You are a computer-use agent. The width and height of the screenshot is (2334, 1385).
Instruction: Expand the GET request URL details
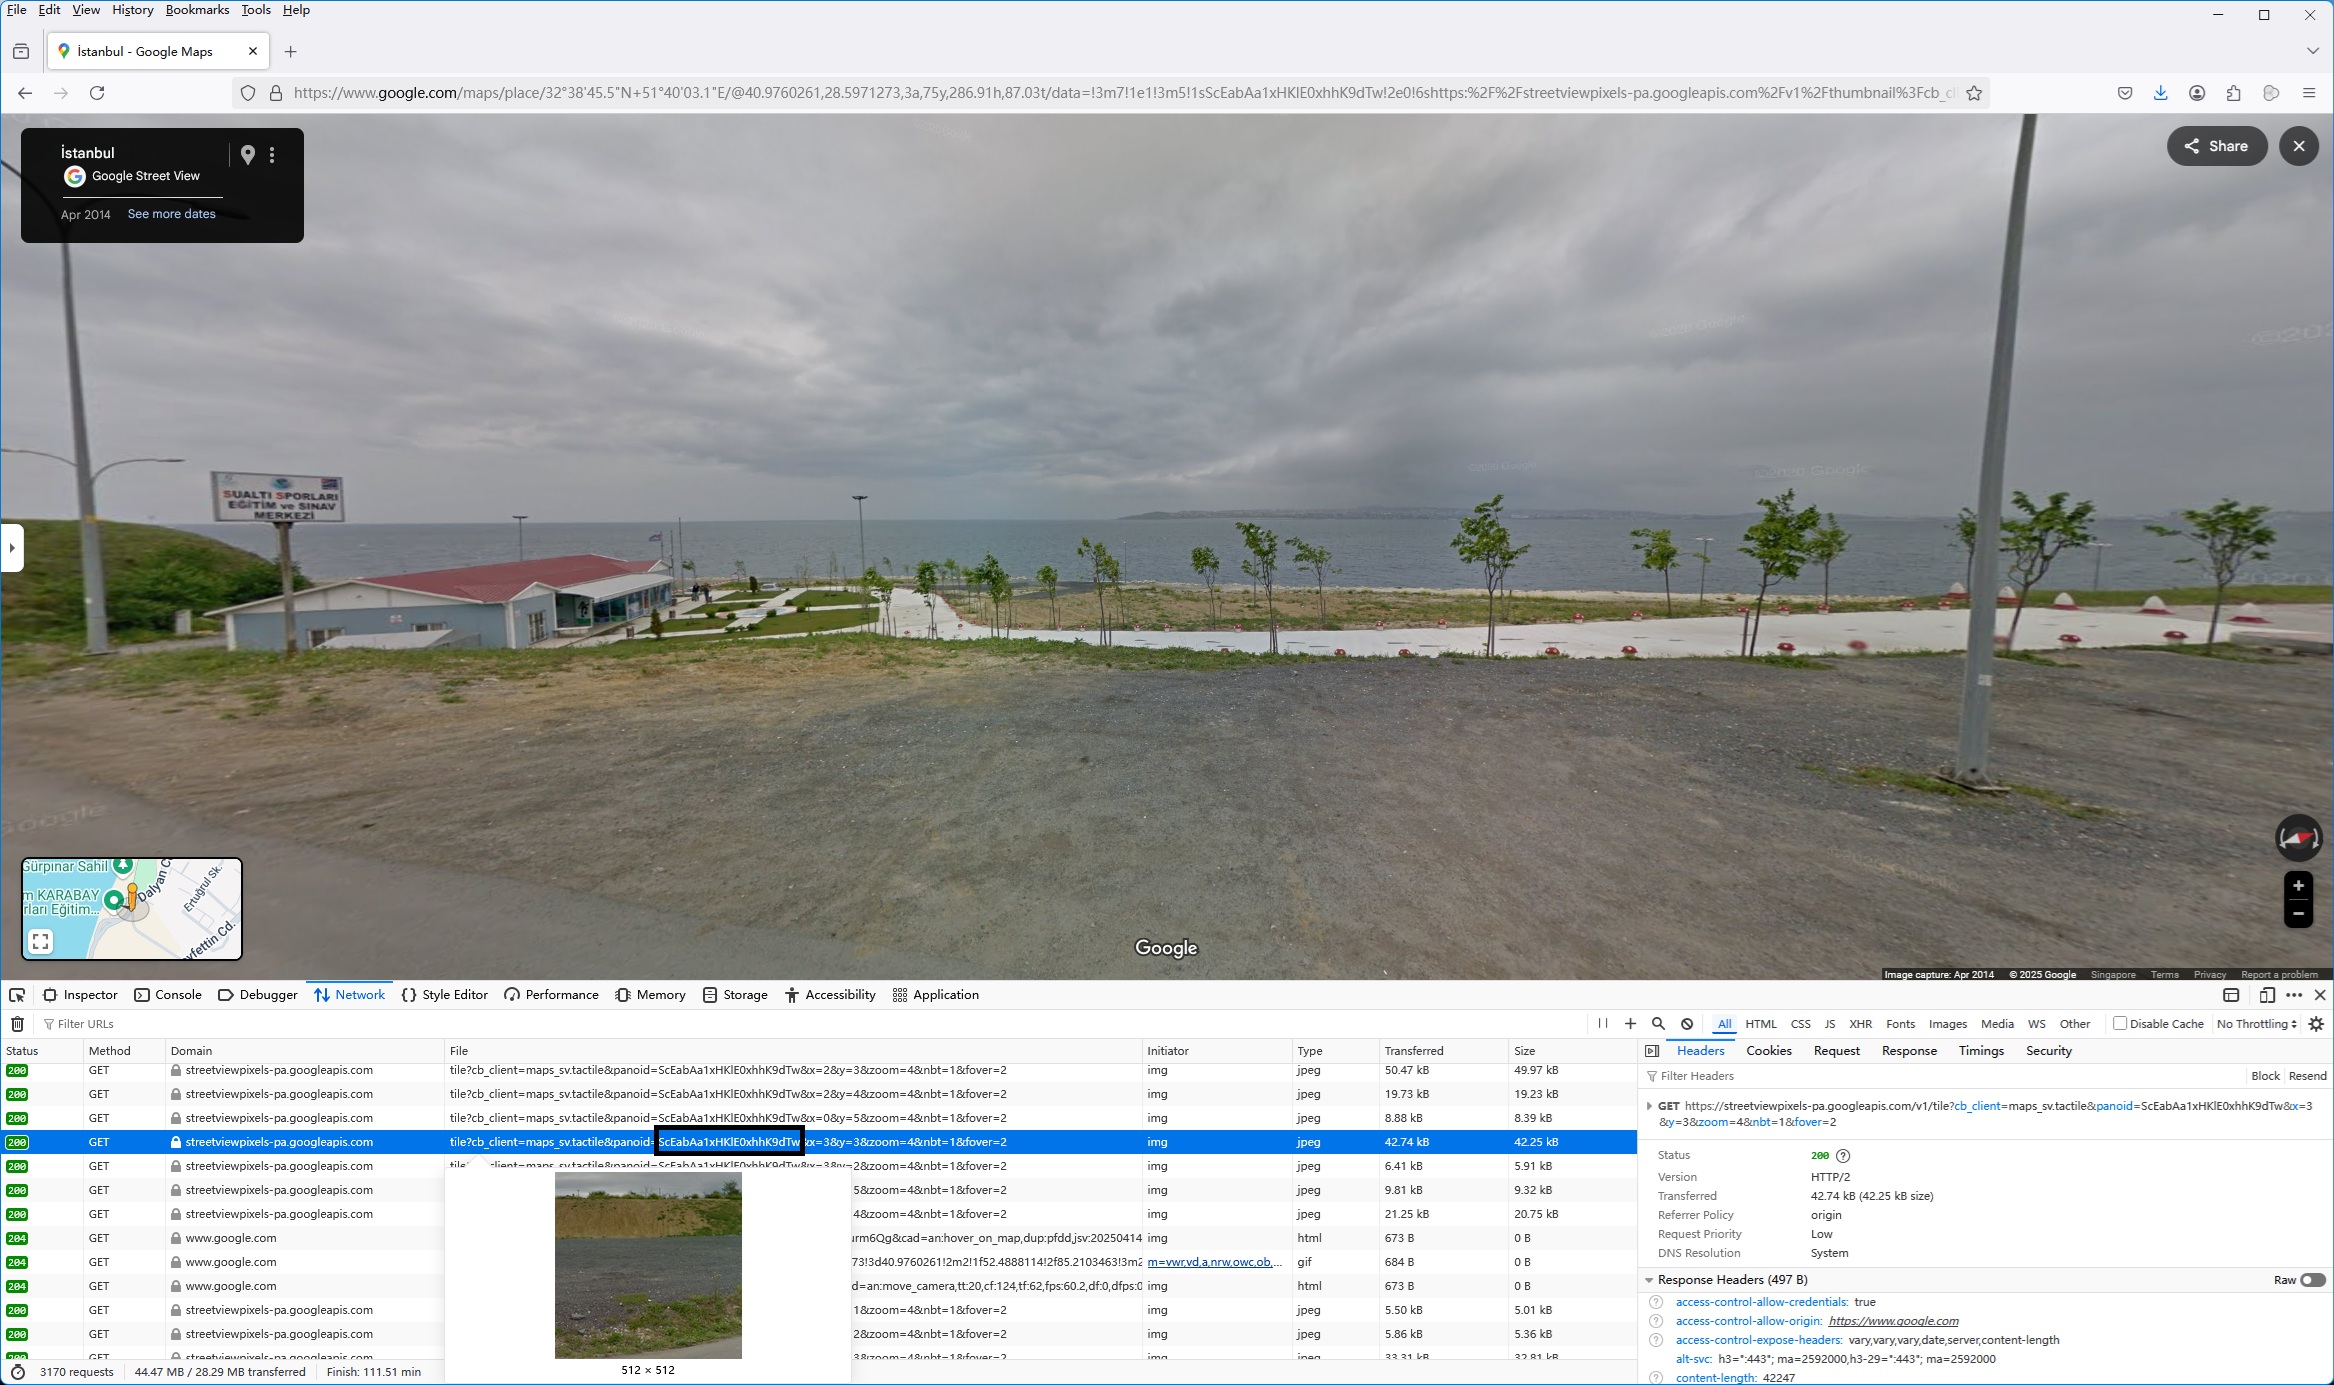click(x=1649, y=1106)
